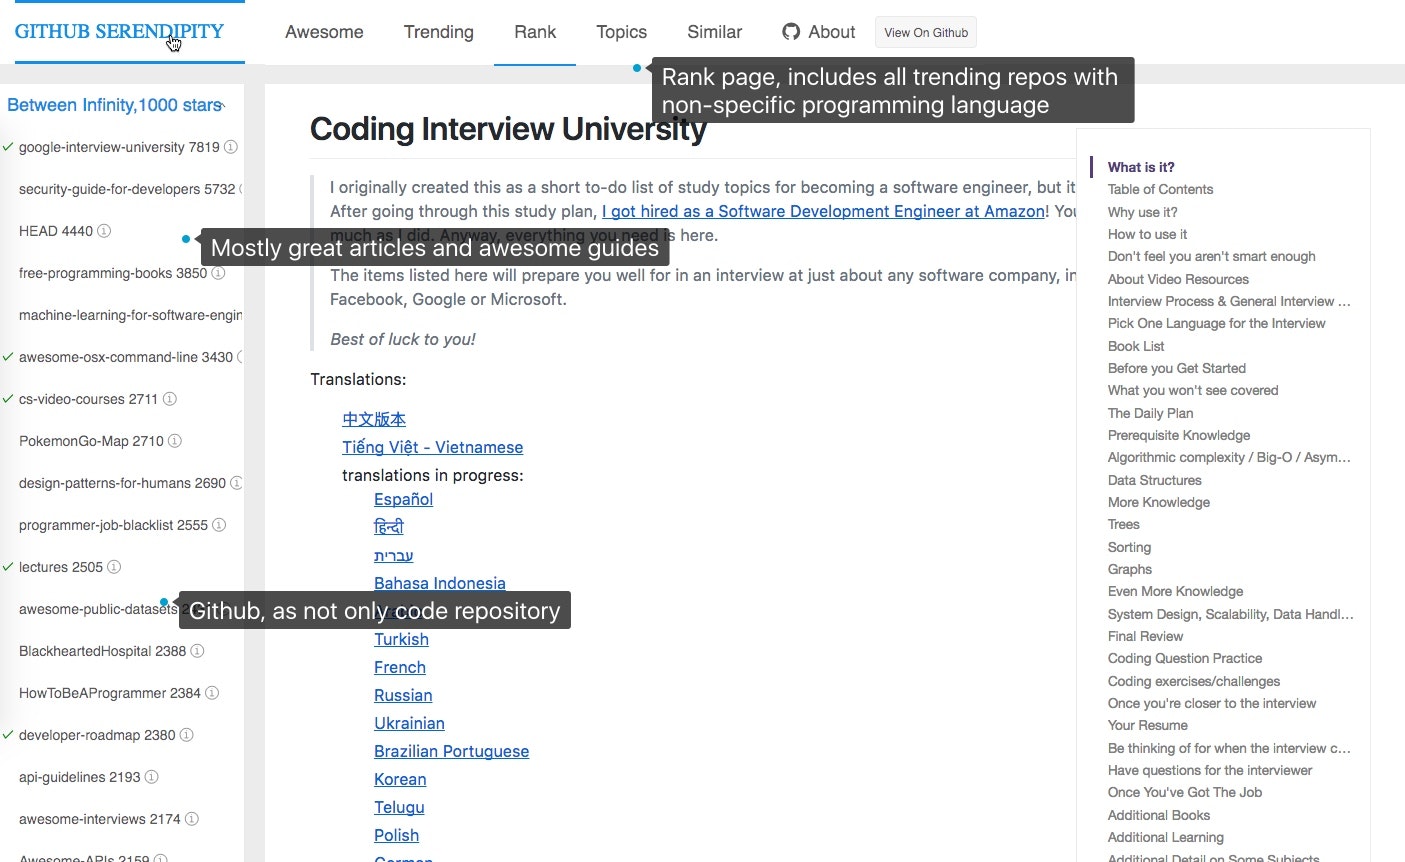Viewport: 1405px width, 862px height.
Task: Click the blue annotation dot above the Rank tab
Action: click(637, 68)
